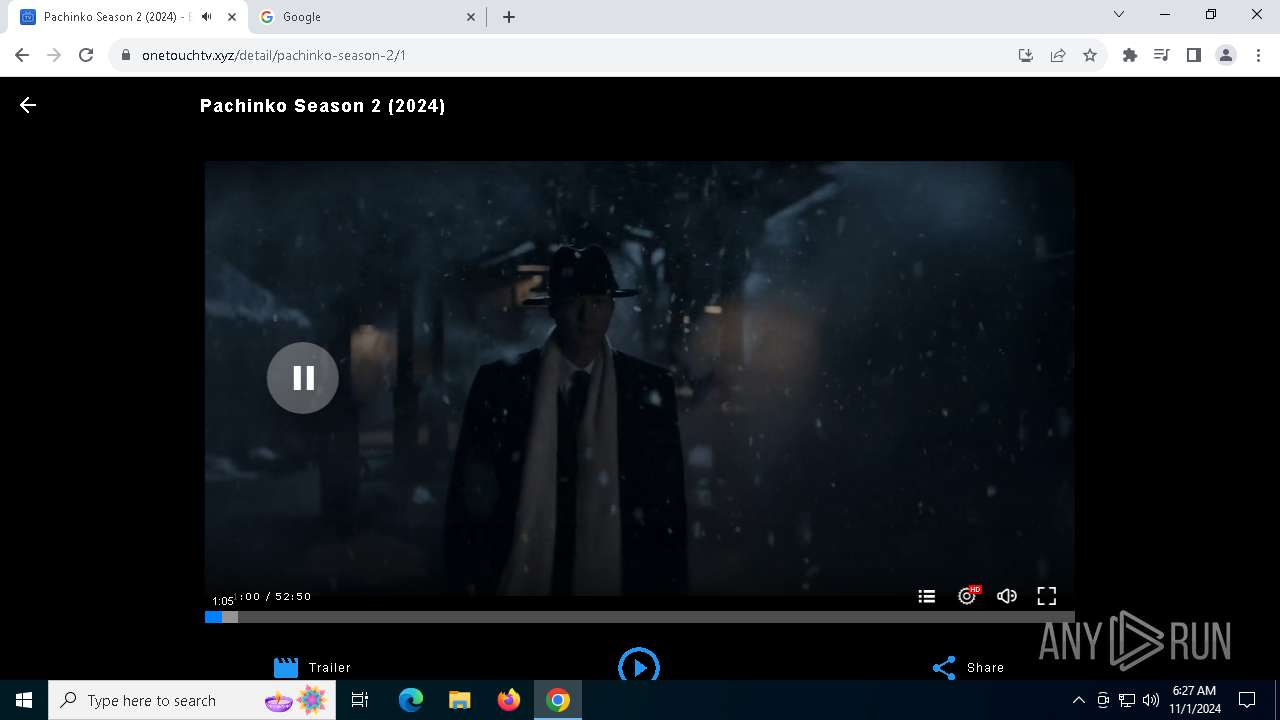Click the install app icon
Viewport: 1280px width, 720px height.
pyautogui.click(x=1026, y=55)
